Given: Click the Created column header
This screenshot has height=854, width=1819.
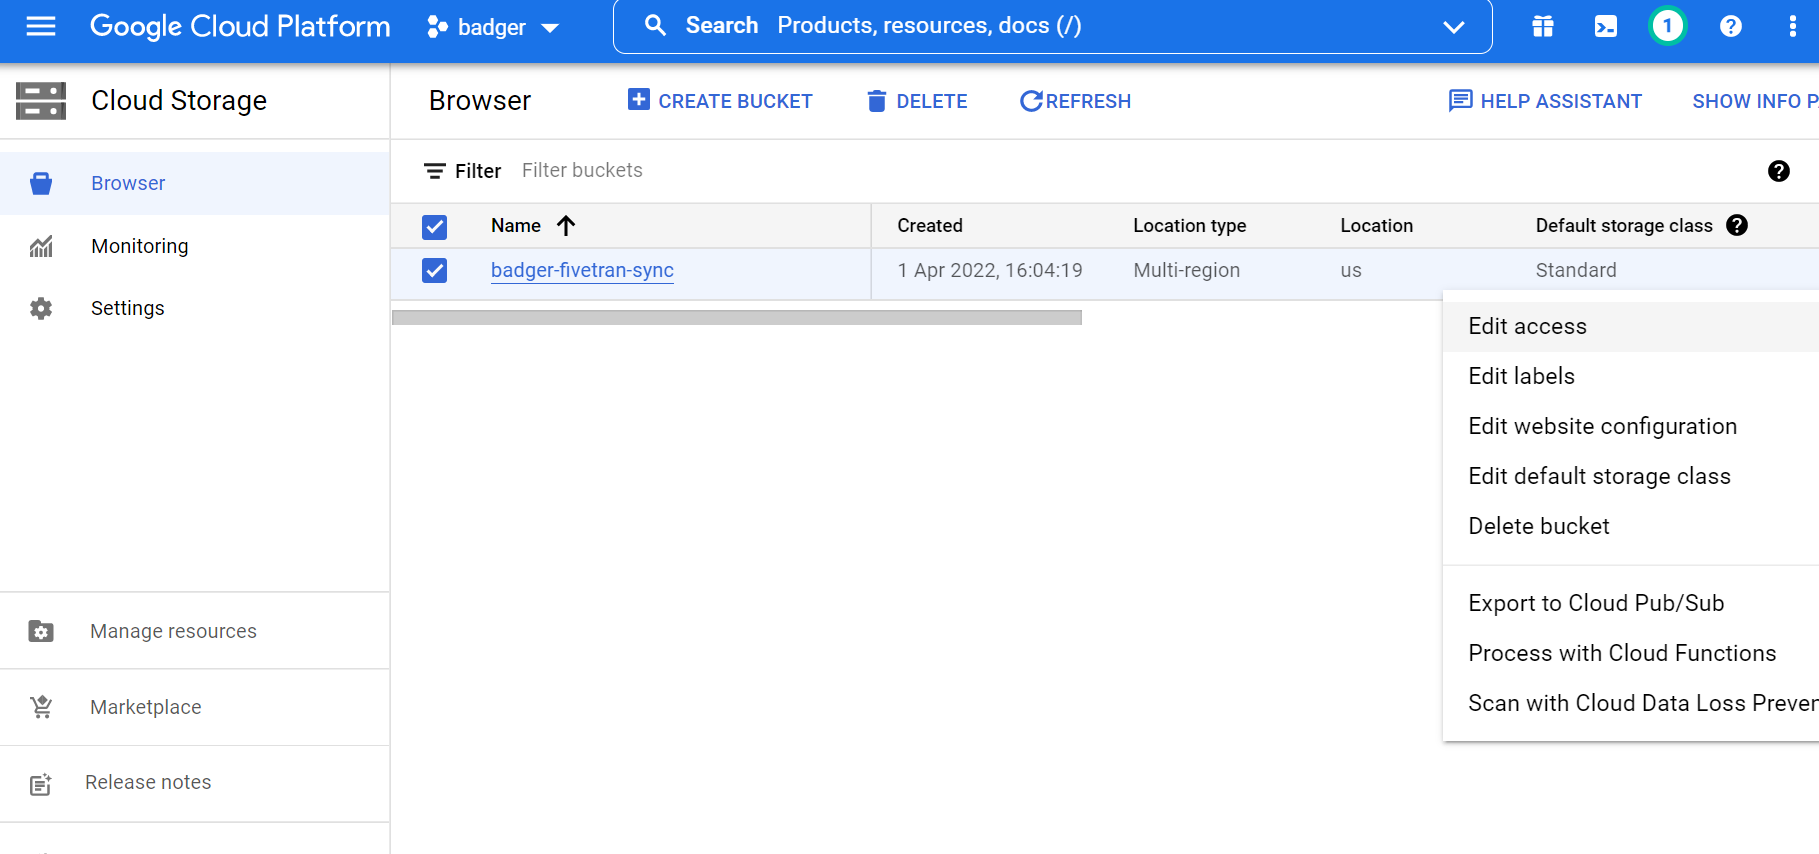Looking at the screenshot, I should click(930, 226).
